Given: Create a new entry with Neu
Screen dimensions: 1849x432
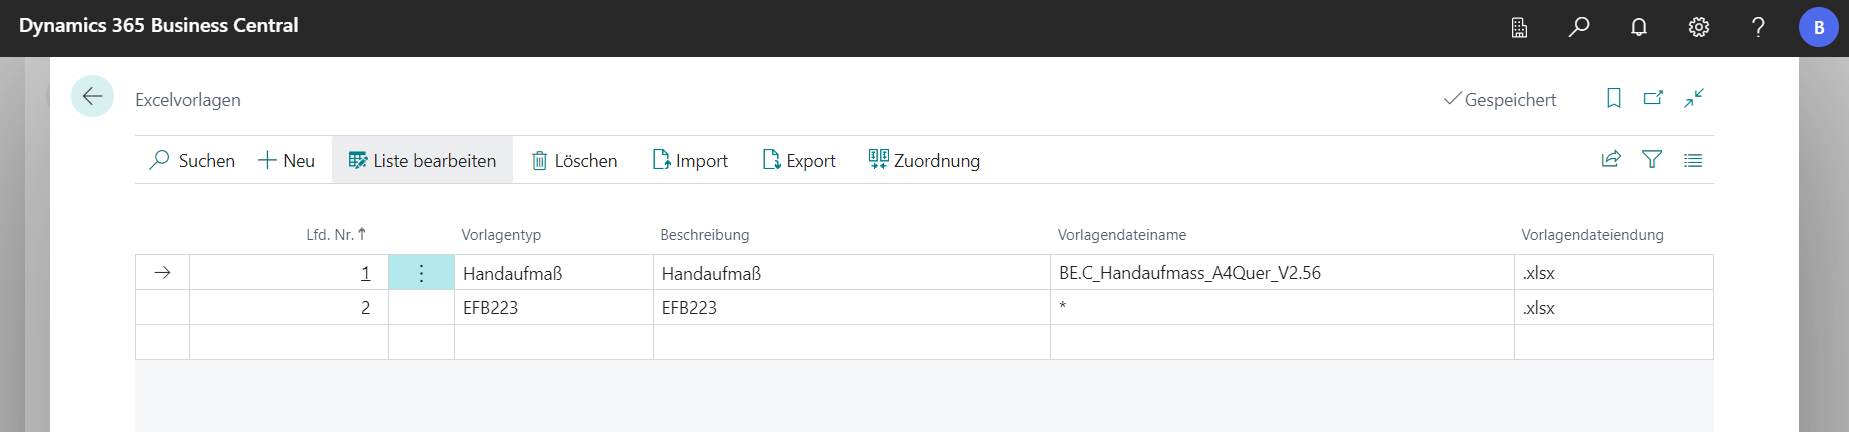Looking at the screenshot, I should click(x=287, y=160).
